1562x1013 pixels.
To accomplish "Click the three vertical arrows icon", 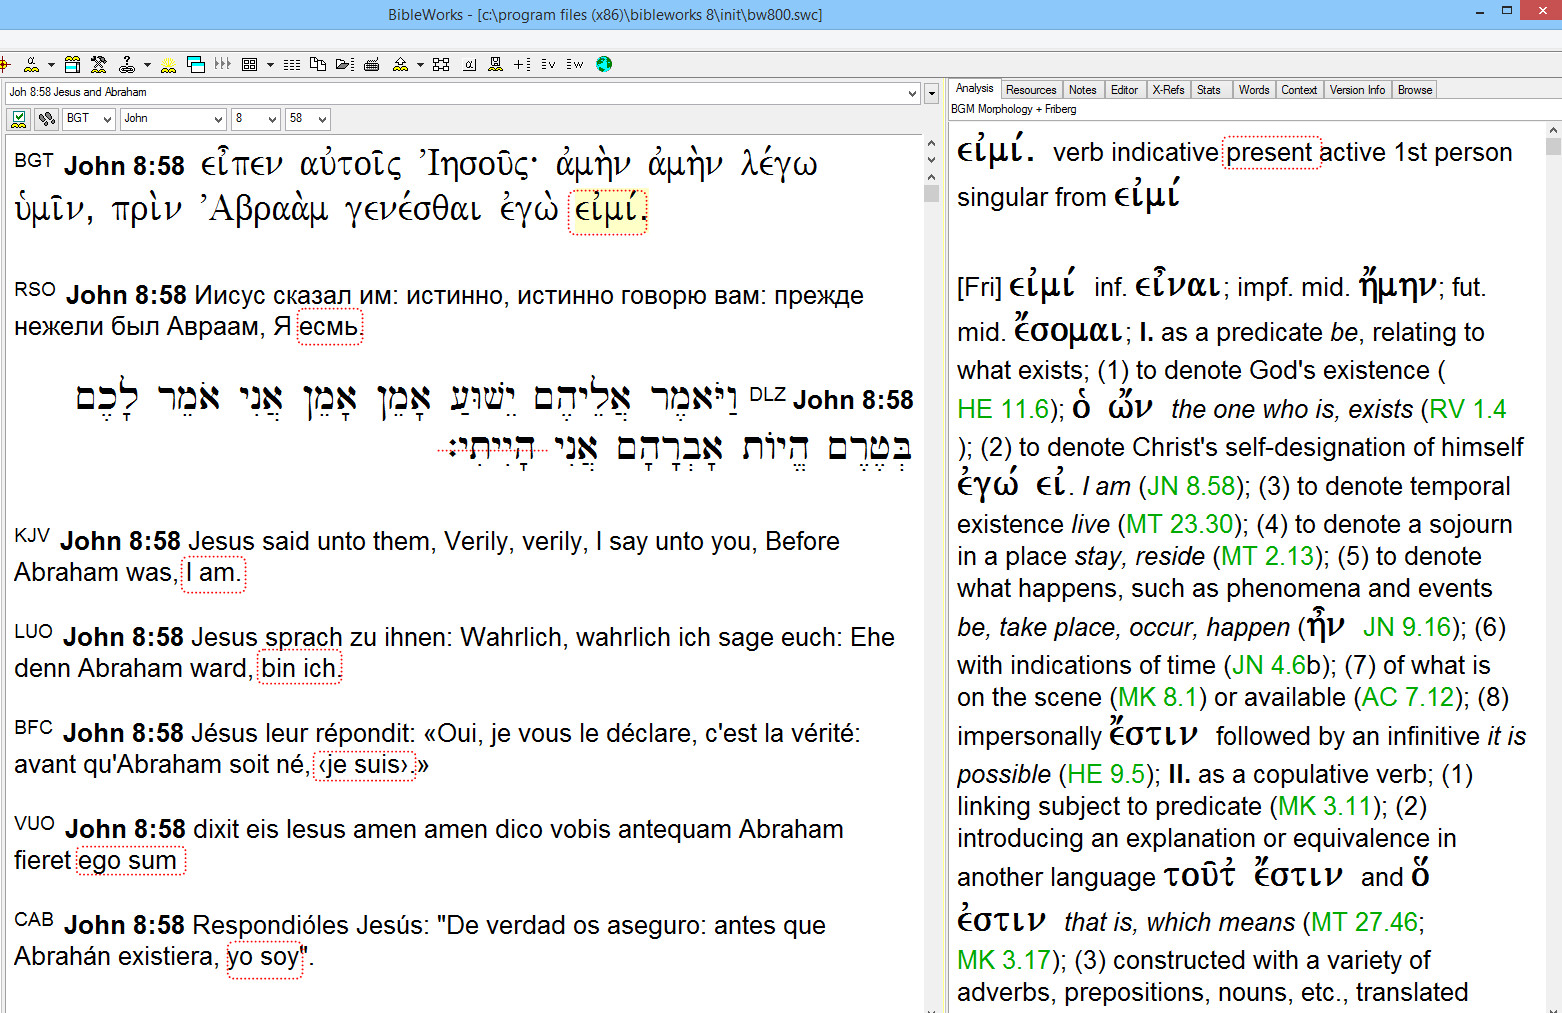I will (x=222, y=65).
